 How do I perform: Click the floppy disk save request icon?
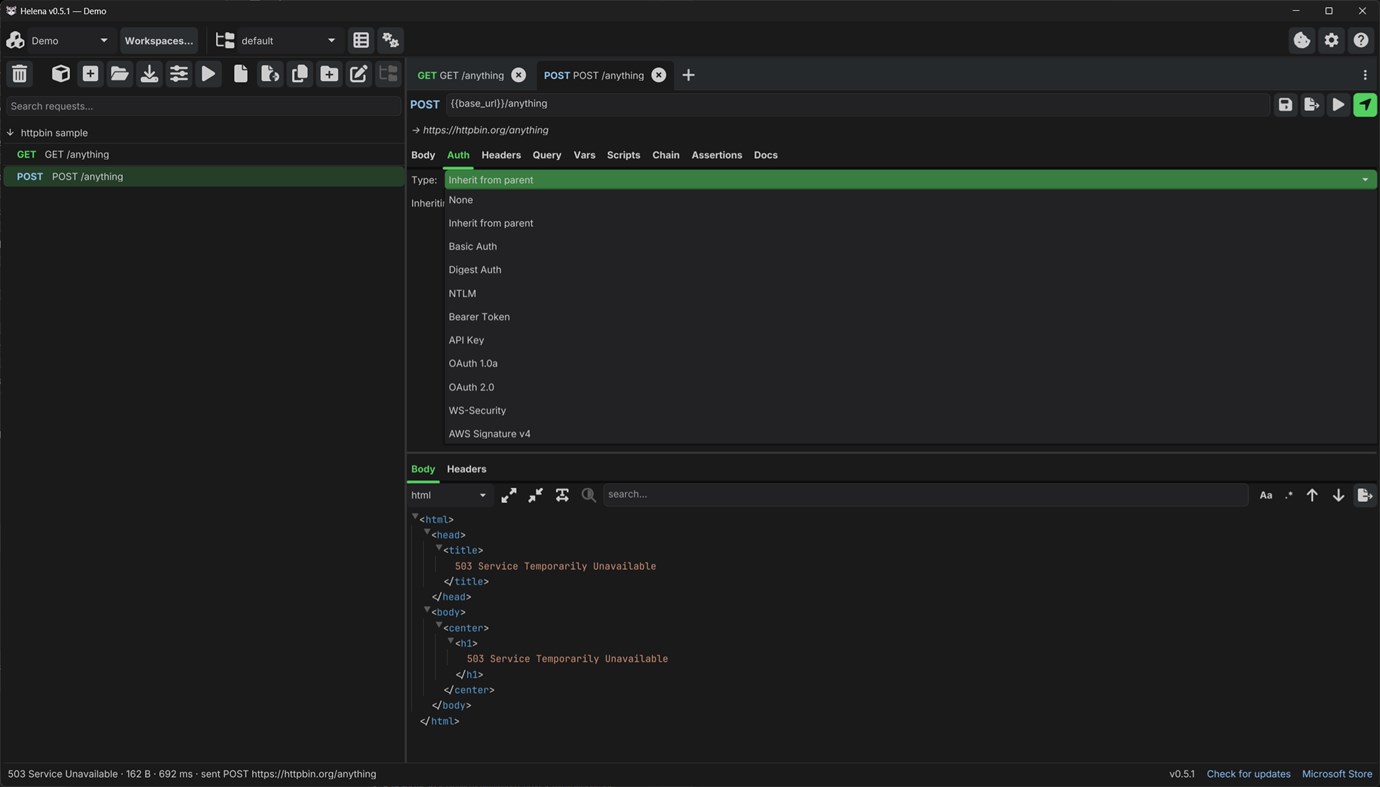(1285, 104)
